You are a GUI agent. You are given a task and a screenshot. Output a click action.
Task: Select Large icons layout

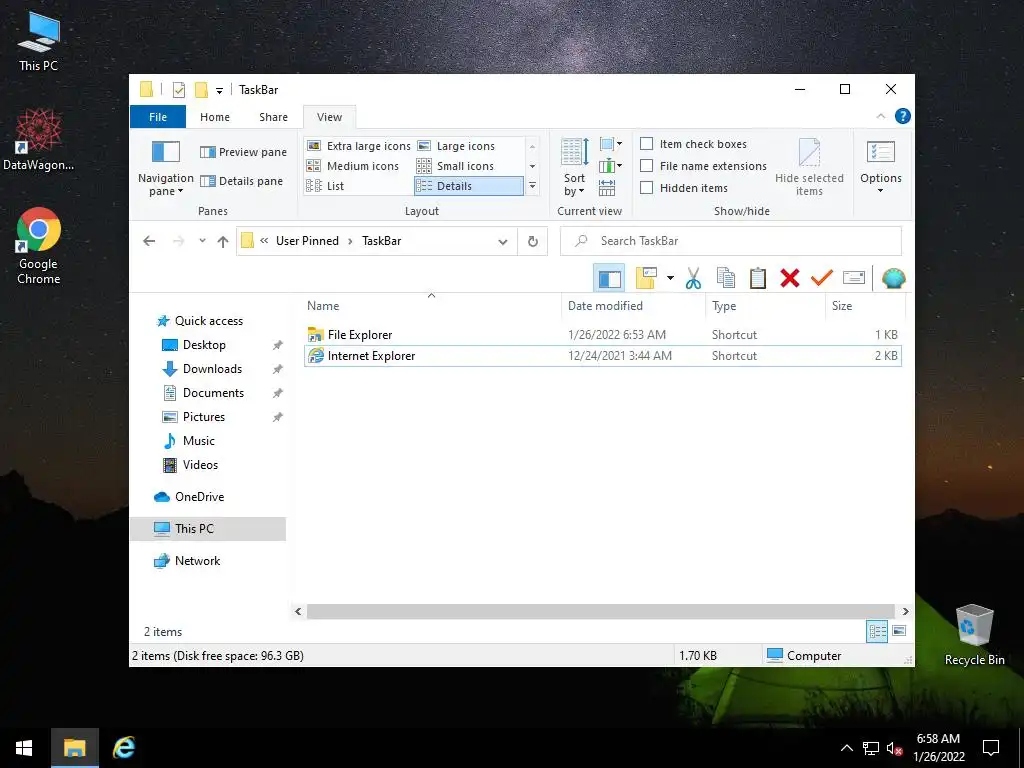(456, 146)
